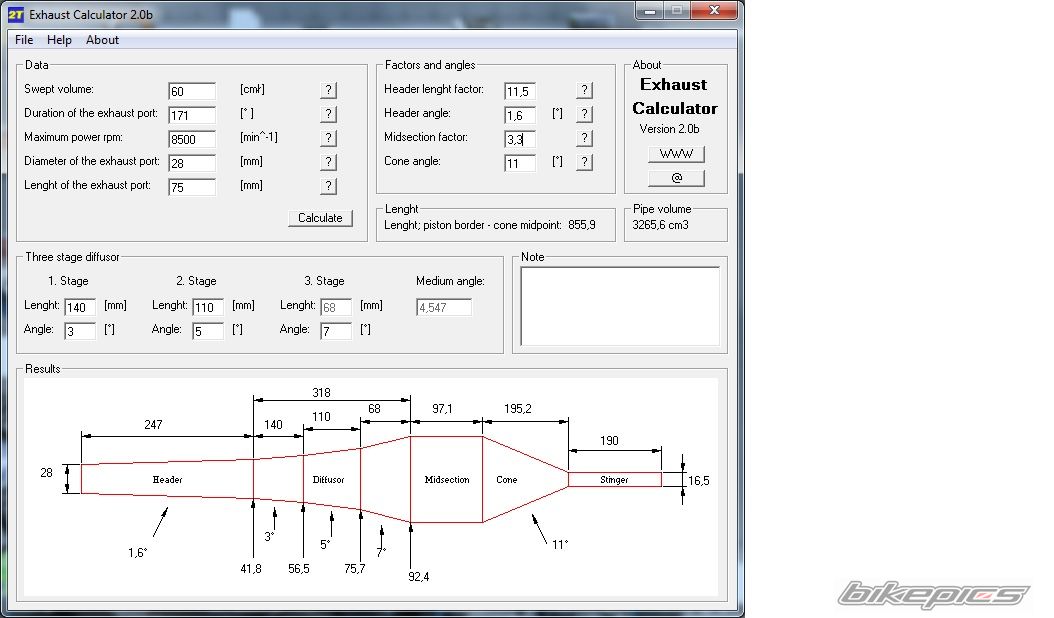Click the exhaust port length field

pyautogui.click(x=192, y=187)
